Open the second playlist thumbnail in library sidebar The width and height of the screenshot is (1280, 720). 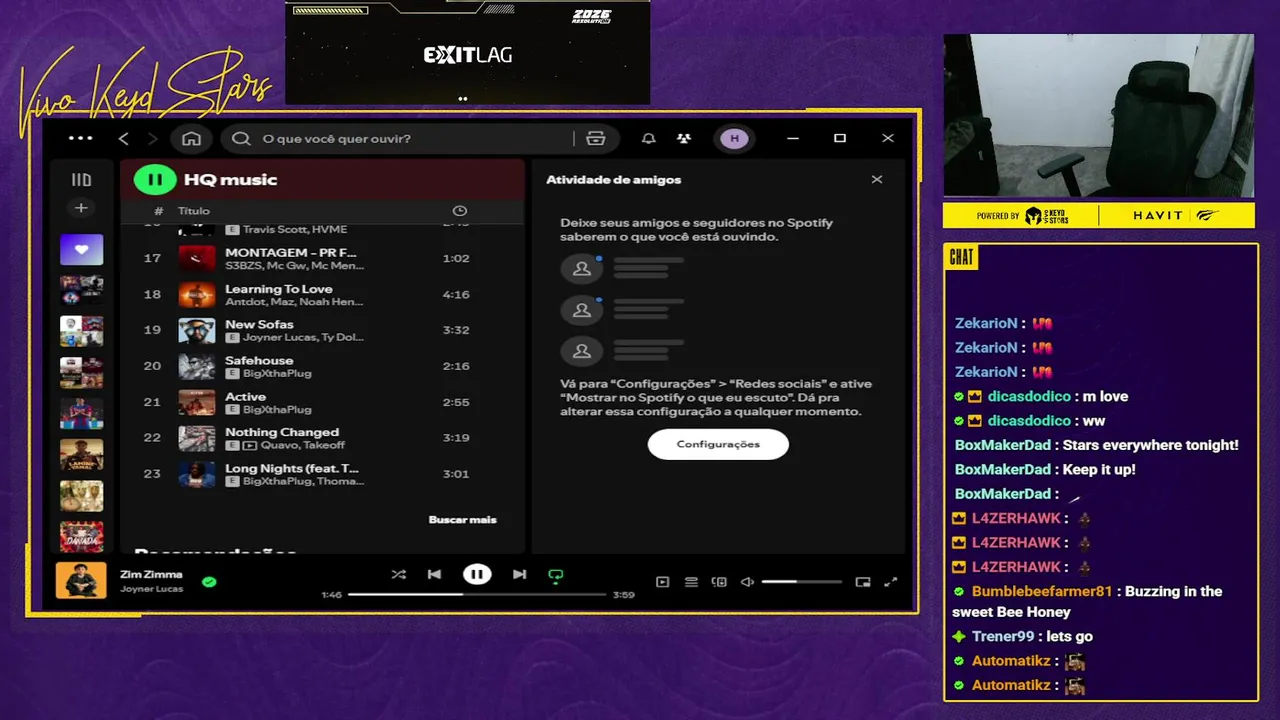(x=81, y=290)
